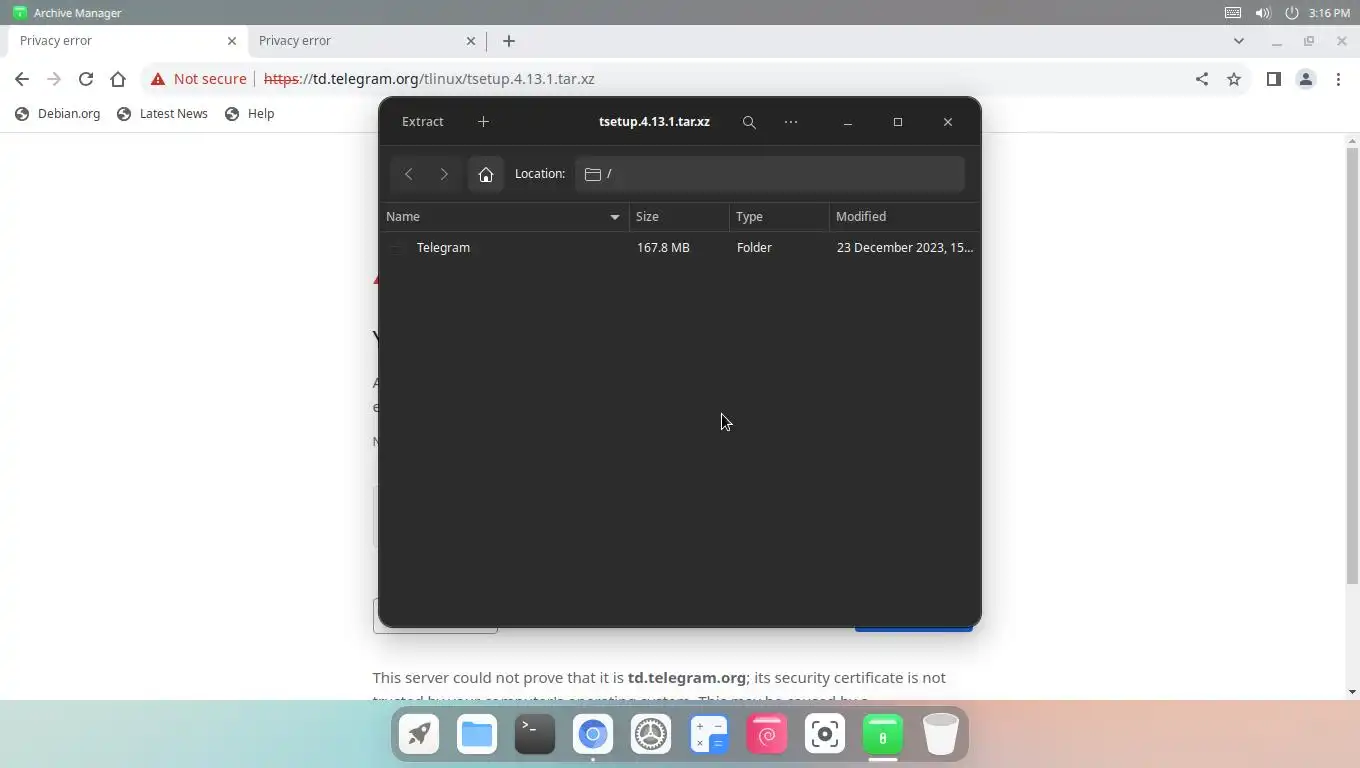The image size is (1360, 768).
Task: Open the Debian swirl app in dock
Action: (767, 735)
